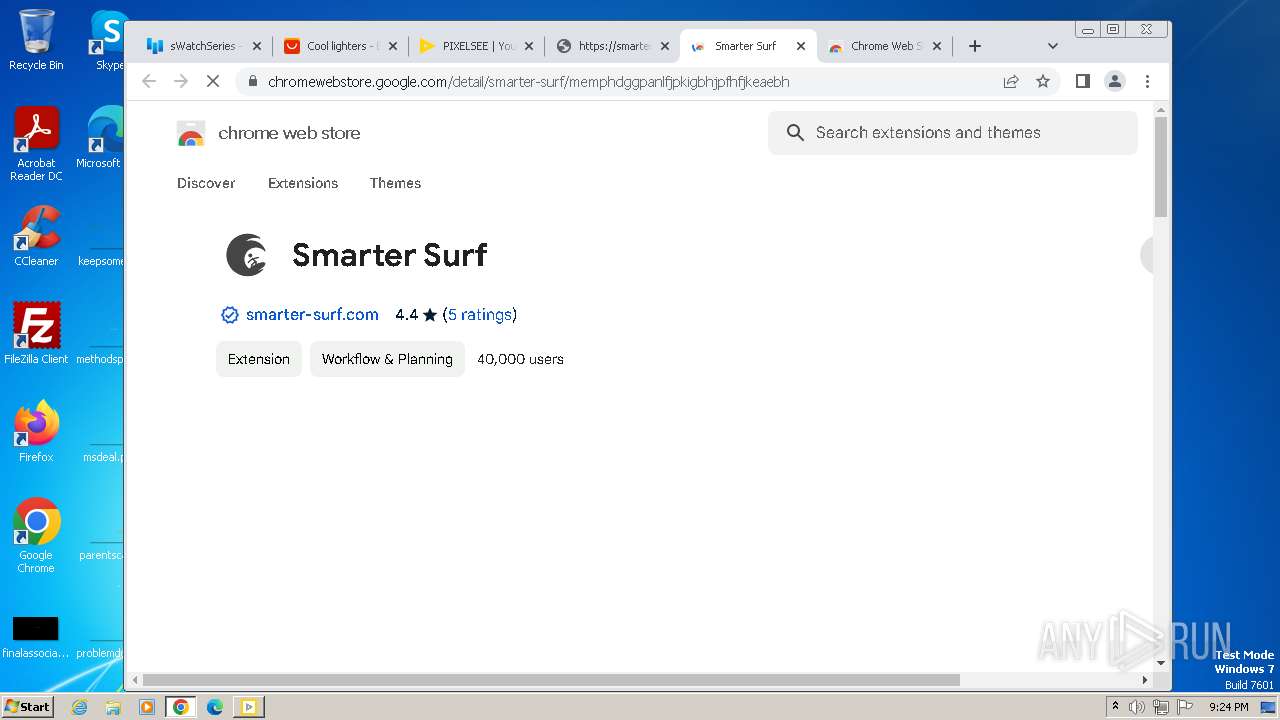Close the PIXELSEE tab
This screenshot has width=1280, height=720.
(x=529, y=46)
